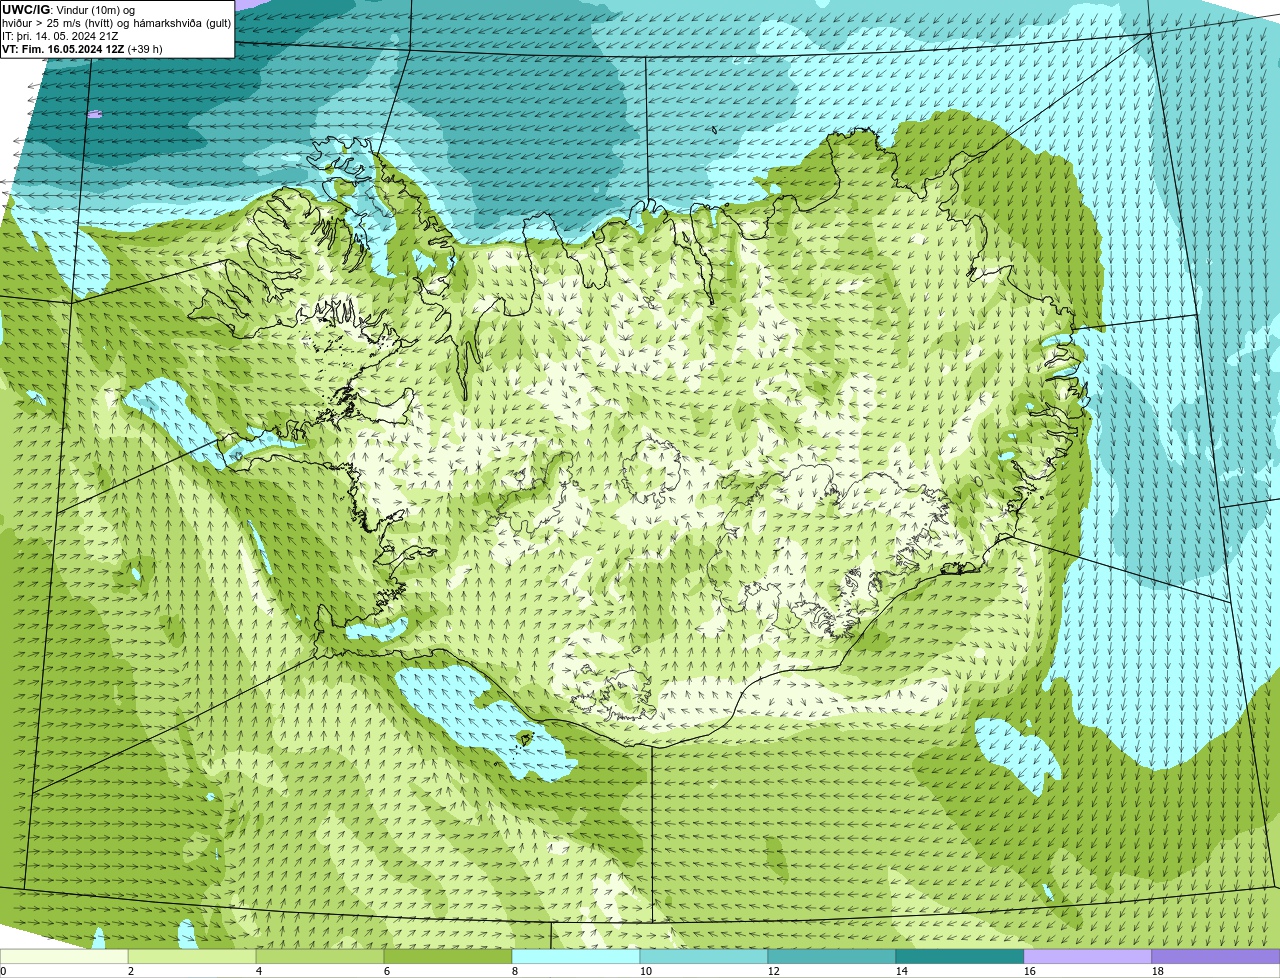Image resolution: width=1280 pixels, height=978 pixels.
Task: Select the purple legend swatch above 18 m/s
Action: [1216, 956]
